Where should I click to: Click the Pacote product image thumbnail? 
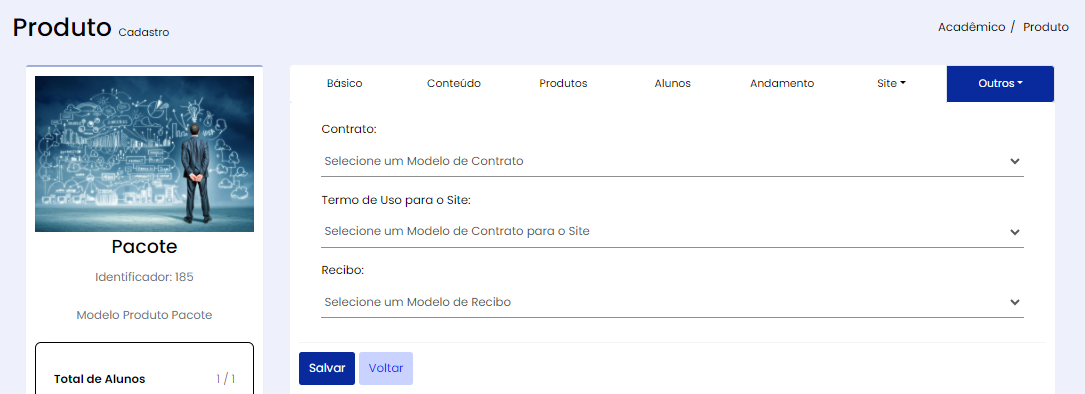pos(145,154)
